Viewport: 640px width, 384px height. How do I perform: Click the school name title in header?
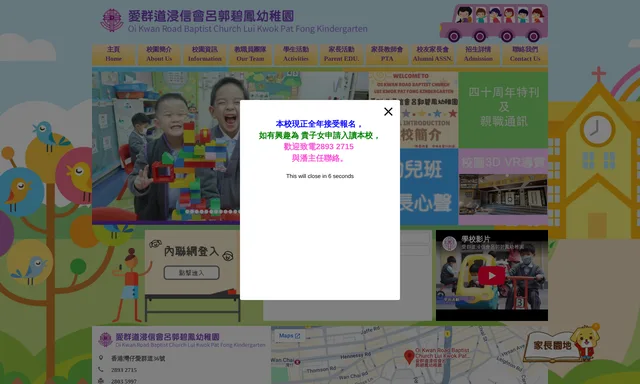click(247, 21)
